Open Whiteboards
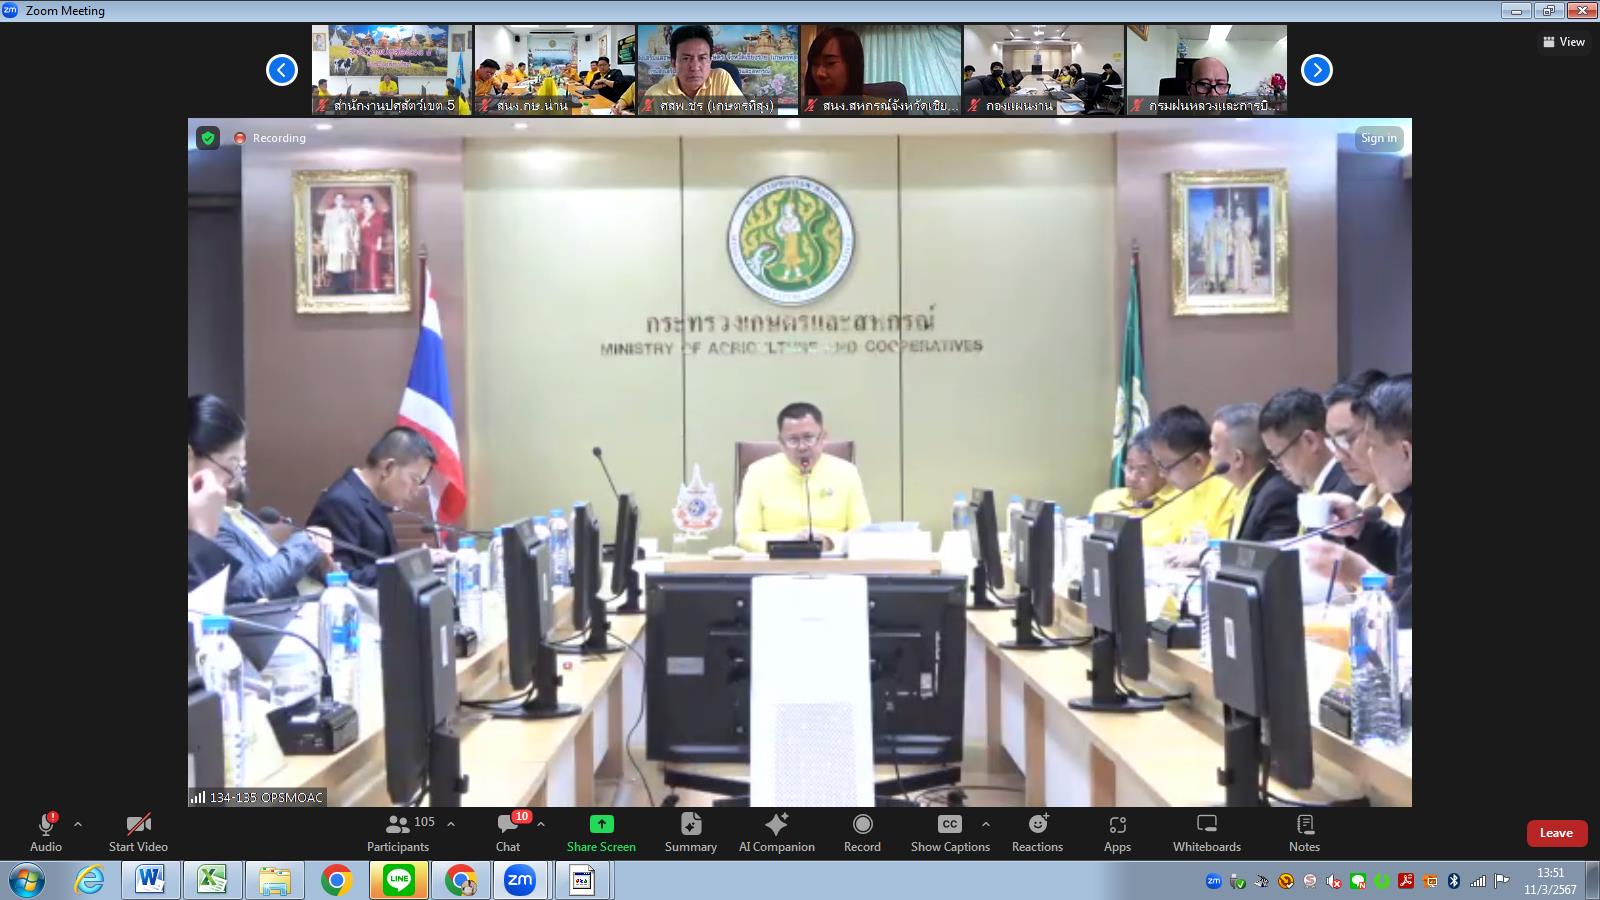The height and width of the screenshot is (900, 1600). (x=1206, y=832)
